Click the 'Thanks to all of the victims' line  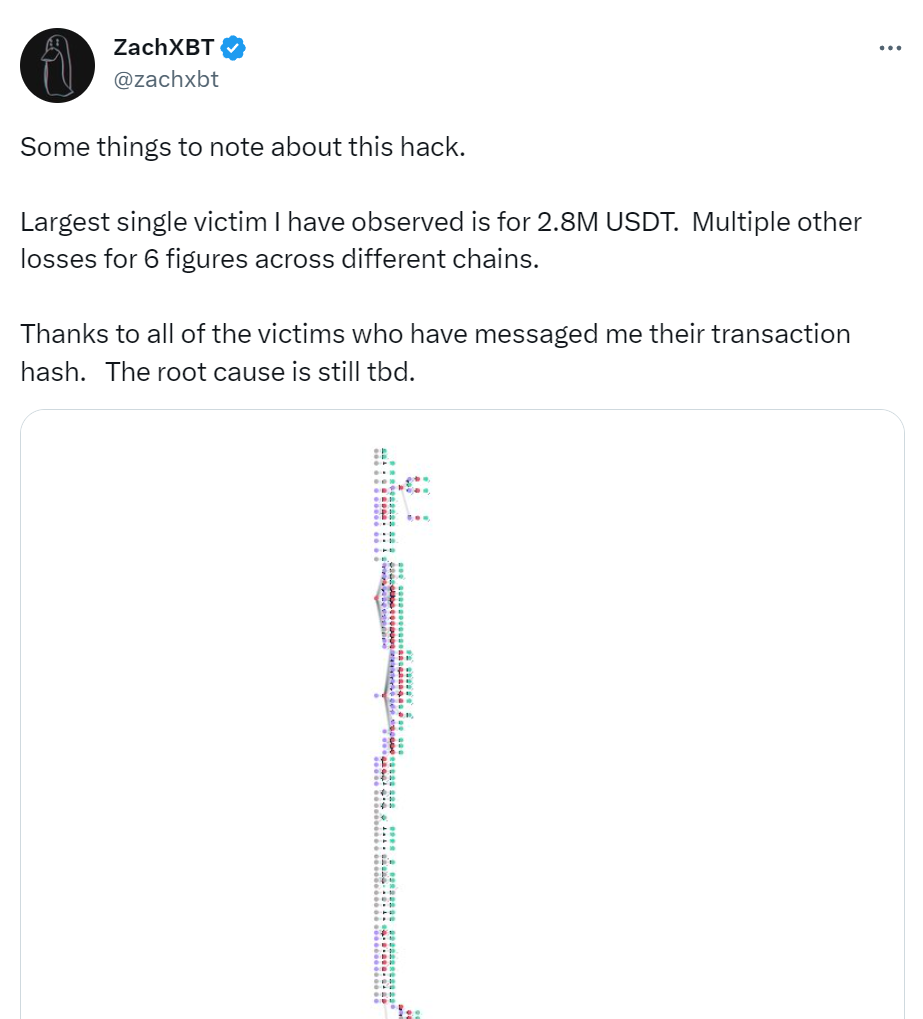pyautogui.click(x=435, y=334)
